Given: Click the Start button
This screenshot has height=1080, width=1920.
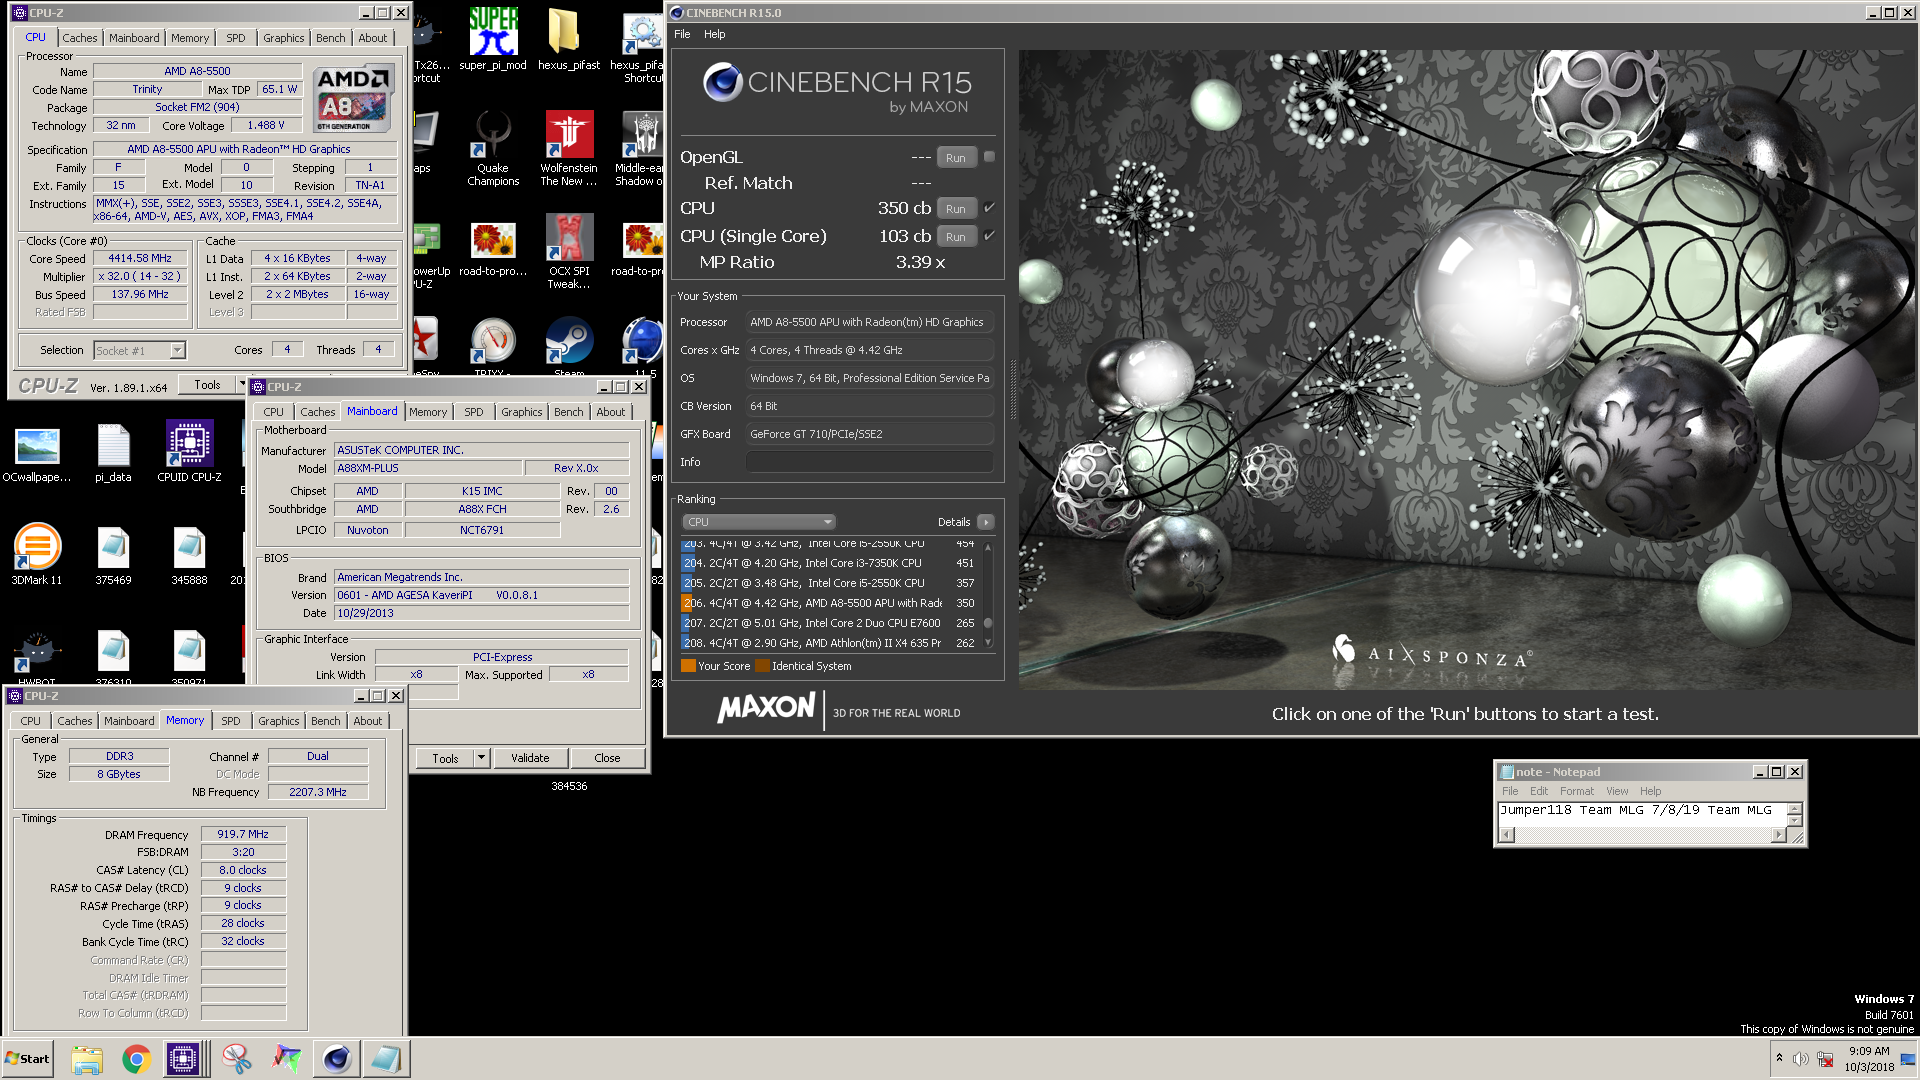Looking at the screenshot, I should click(27, 1059).
